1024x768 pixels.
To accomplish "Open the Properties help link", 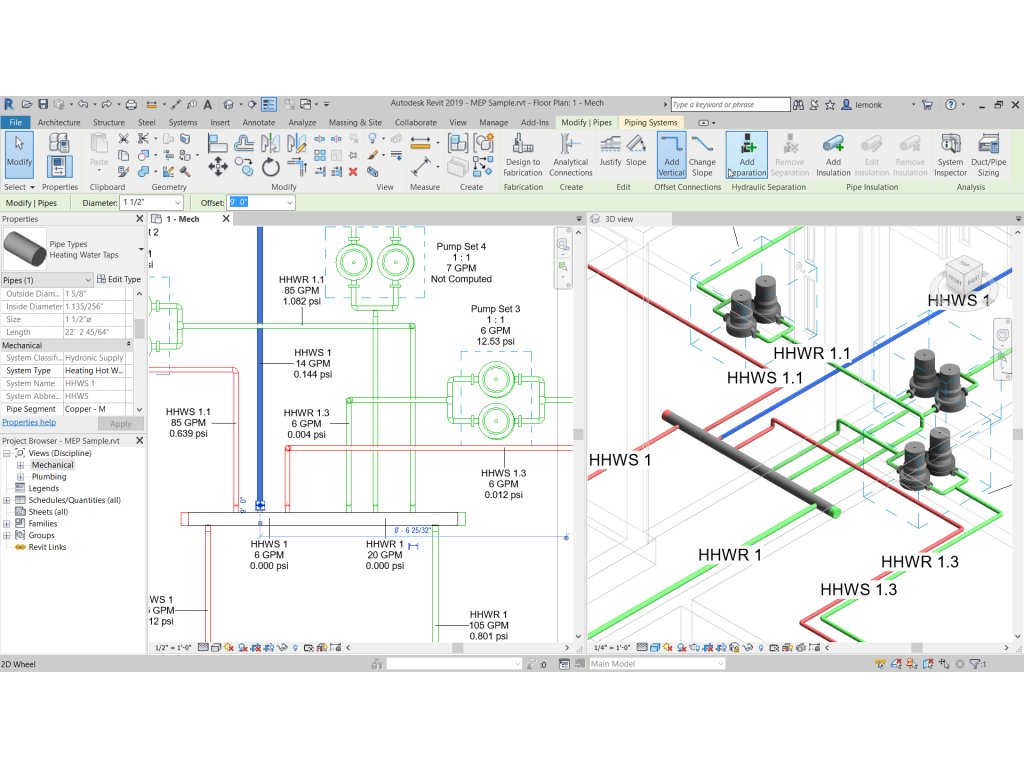I will coord(29,423).
